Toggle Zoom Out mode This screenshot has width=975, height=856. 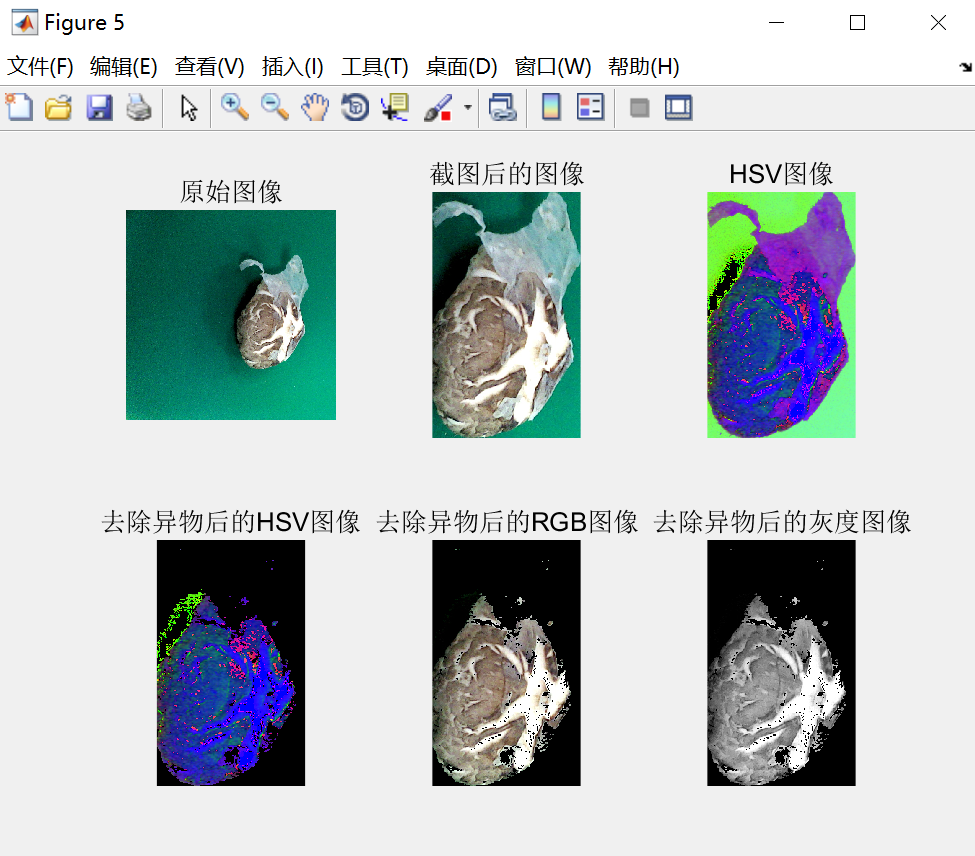pos(275,107)
